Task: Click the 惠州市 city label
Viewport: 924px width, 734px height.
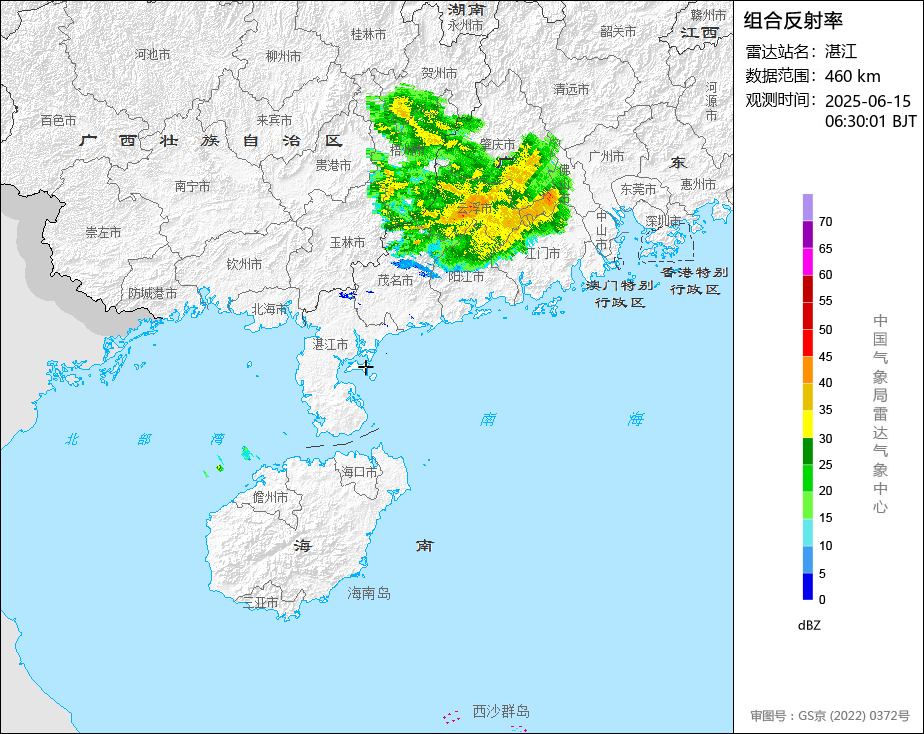Action: [698, 184]
